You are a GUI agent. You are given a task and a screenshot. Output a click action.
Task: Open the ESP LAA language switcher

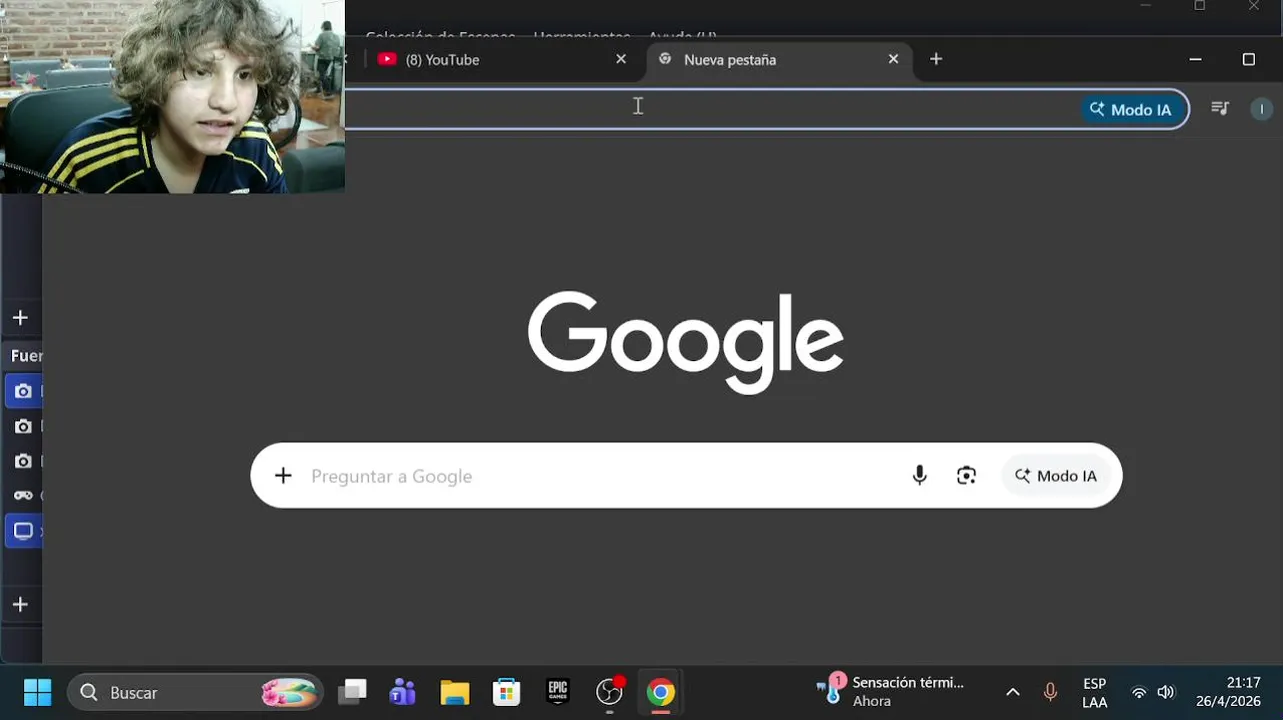coord(1095,692)
